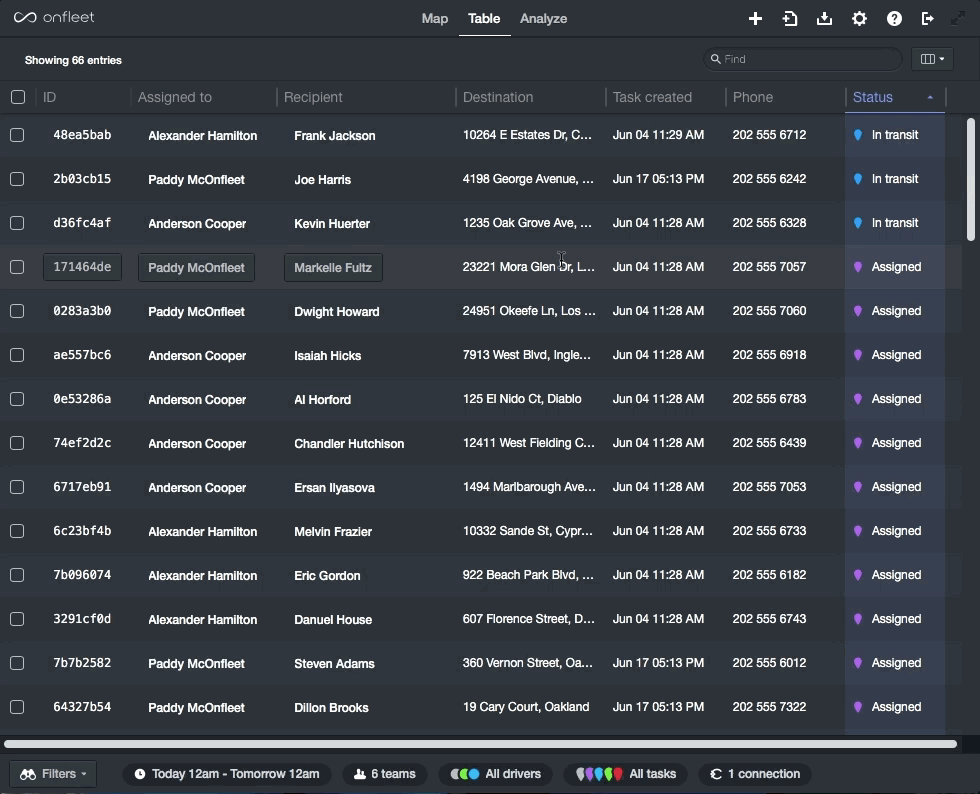Toggle Status column sort arrow

930,98
